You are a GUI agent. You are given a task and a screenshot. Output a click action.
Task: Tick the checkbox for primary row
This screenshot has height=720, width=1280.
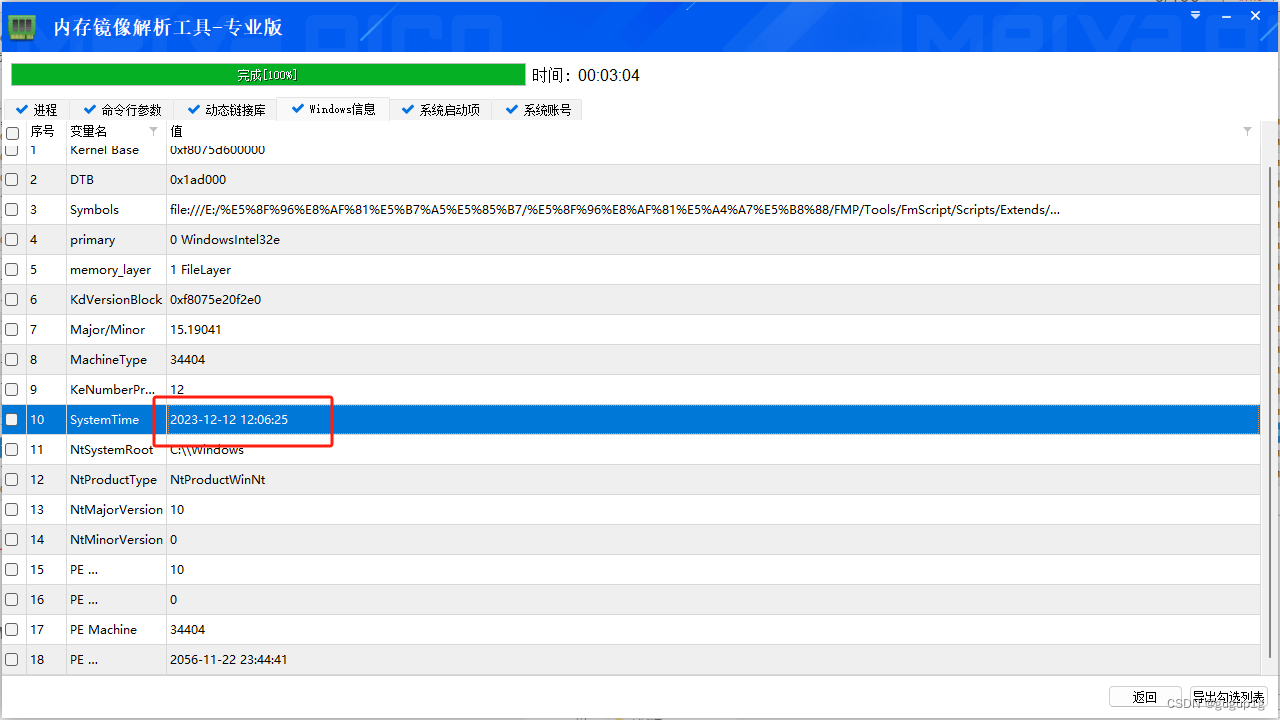coord(12,240)
